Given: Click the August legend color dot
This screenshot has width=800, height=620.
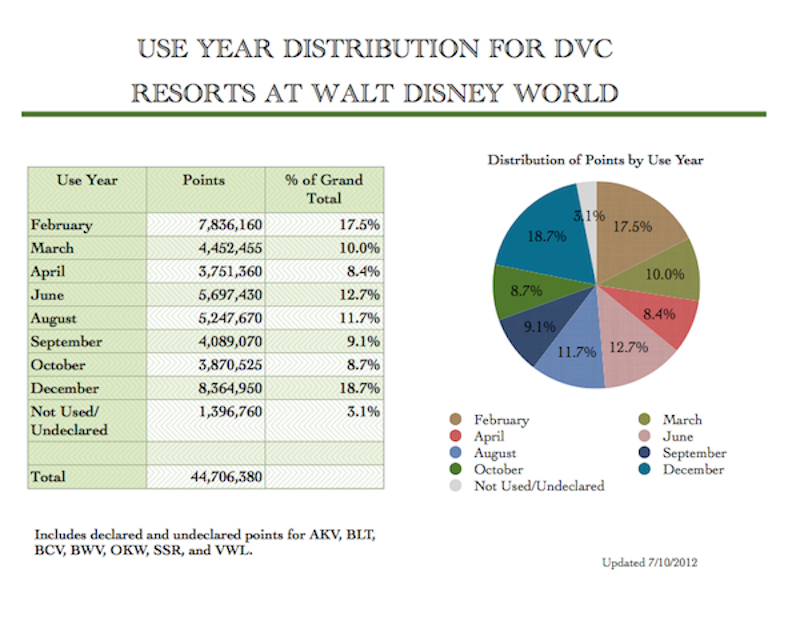Looking at the screenshot, I should (x=455, y=453).
